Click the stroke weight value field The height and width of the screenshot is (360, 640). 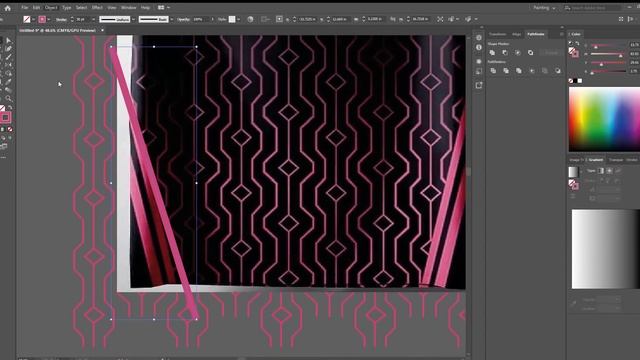point(82,19)
